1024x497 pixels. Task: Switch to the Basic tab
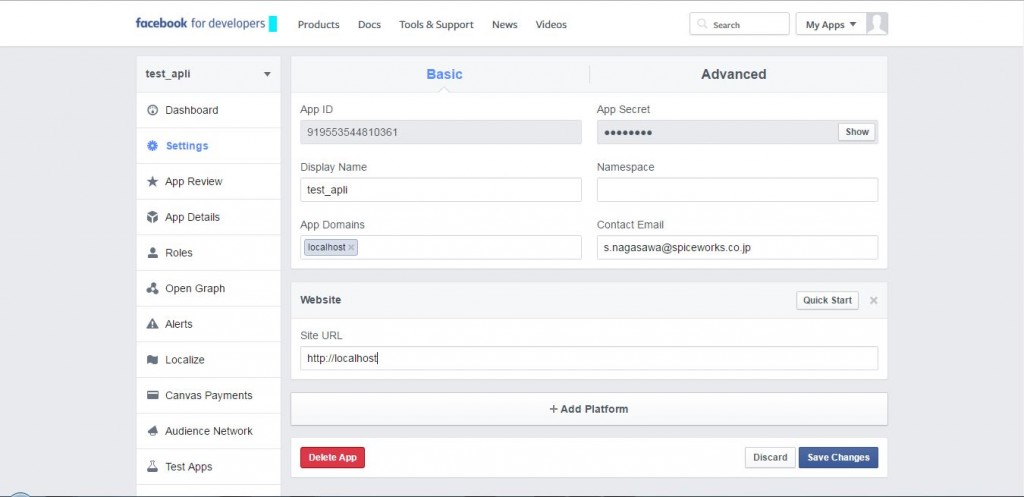pos(444,74)
